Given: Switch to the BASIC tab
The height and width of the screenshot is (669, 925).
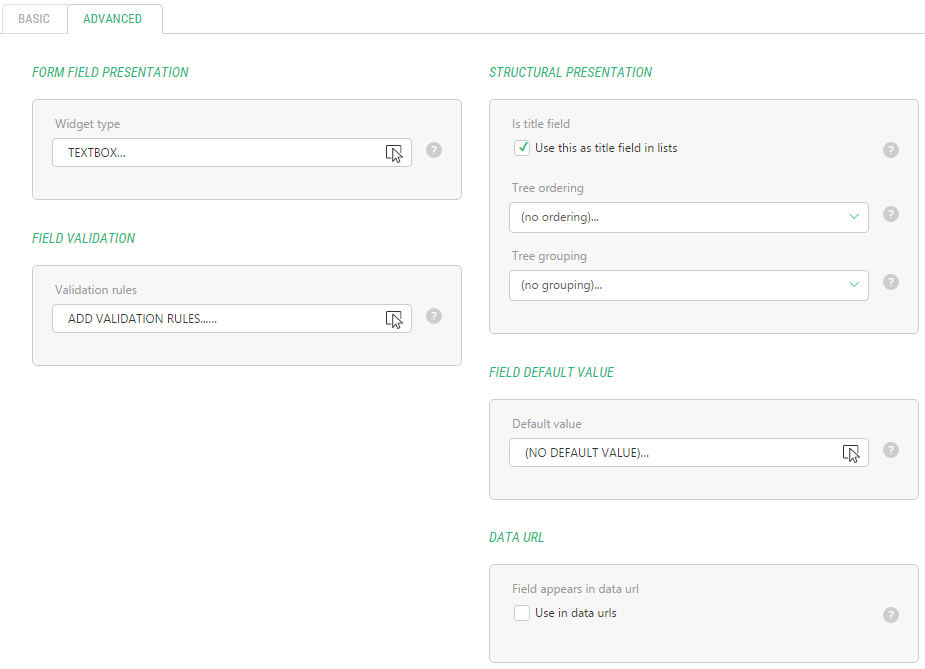Looking at the screenshot, I should tap(34, 19).
